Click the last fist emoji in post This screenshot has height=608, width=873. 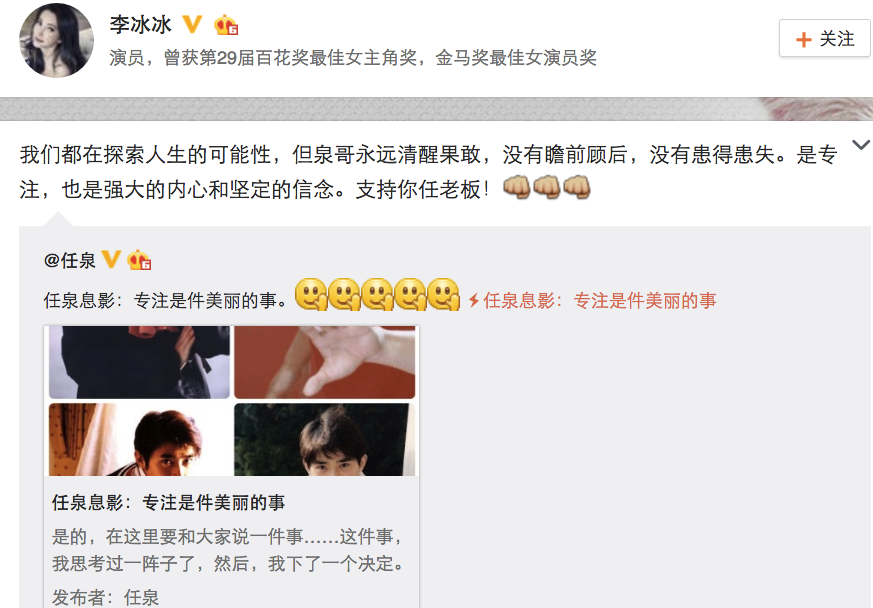coord(576,187)
